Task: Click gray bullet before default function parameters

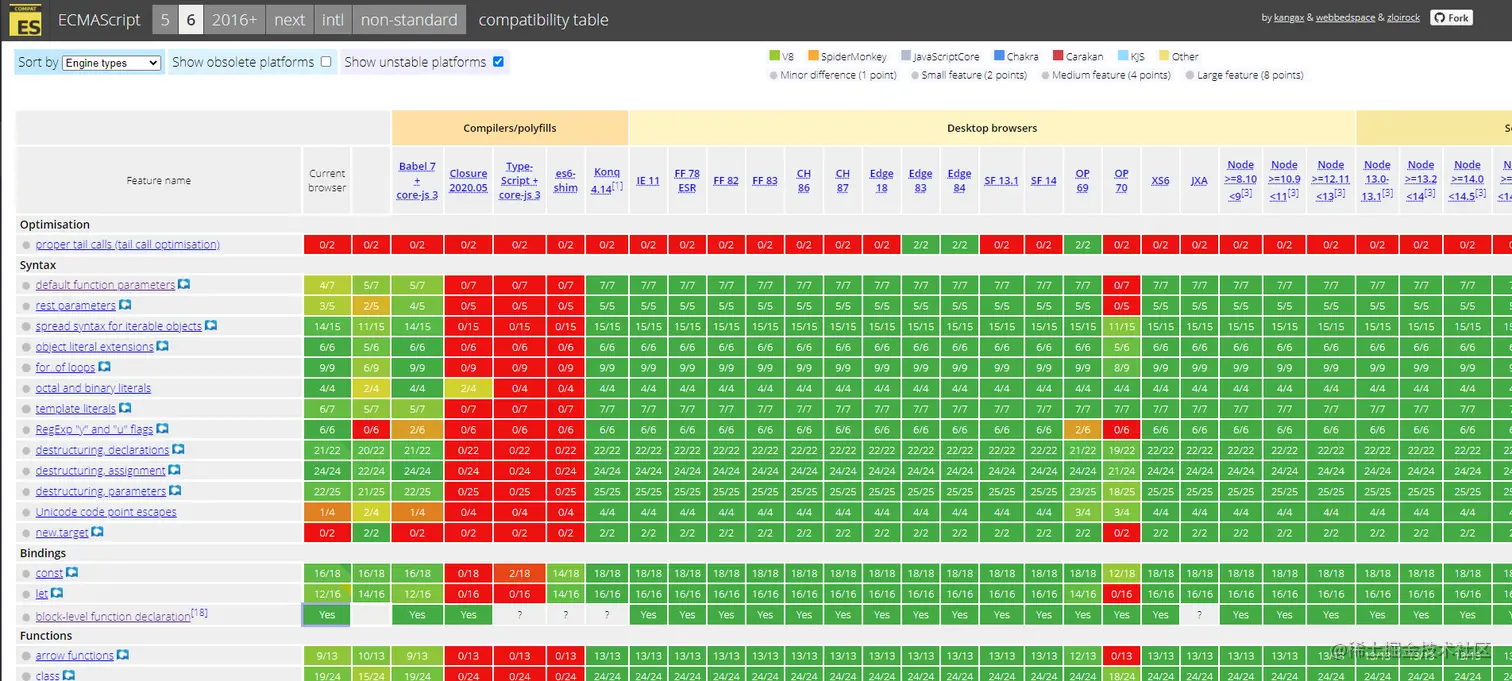Action: pyautogui.click(x=27, y=286)
